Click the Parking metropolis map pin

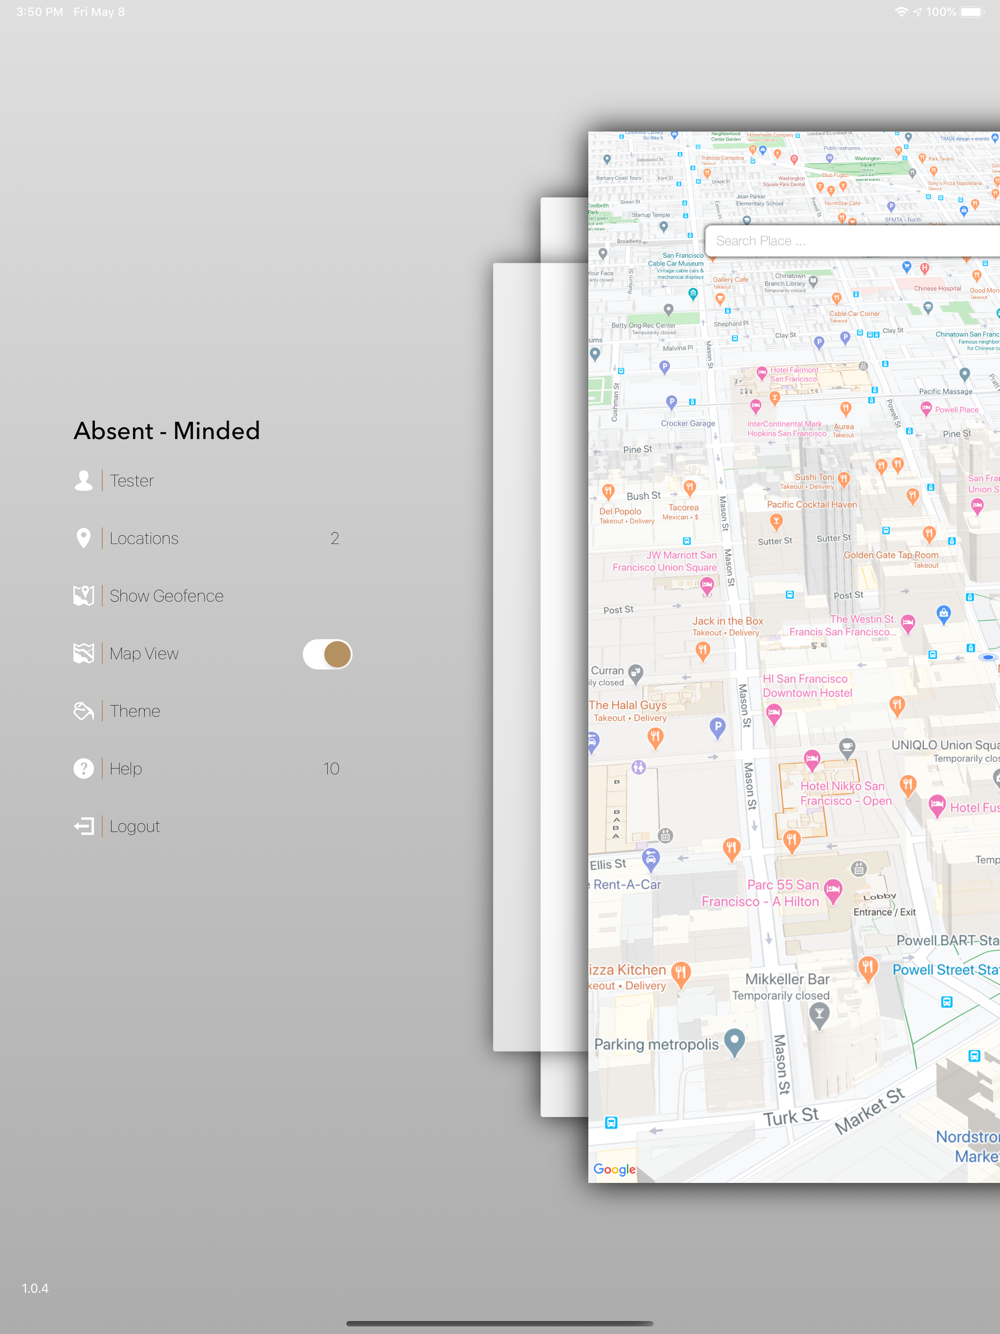click(x=735, y=1042)
